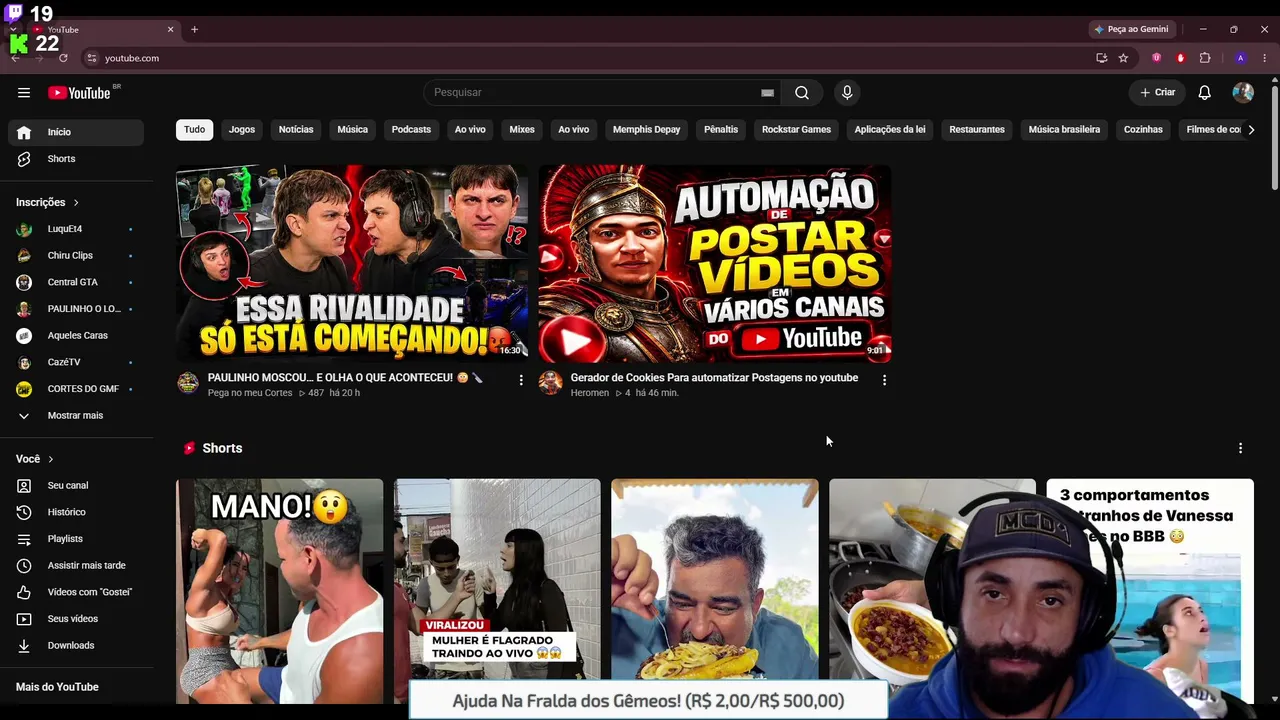The image size is (1280, 720).
Task: Select the Música filter chip
Action: click(353, 130)
